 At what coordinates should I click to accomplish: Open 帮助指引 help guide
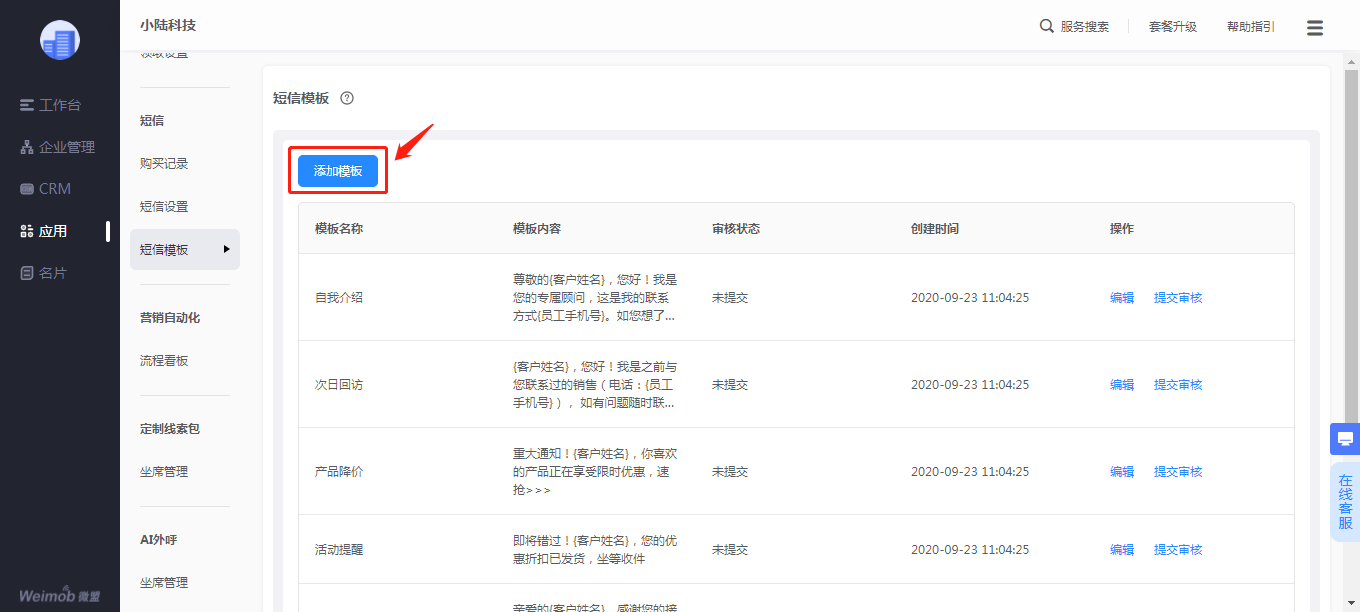1251,27
